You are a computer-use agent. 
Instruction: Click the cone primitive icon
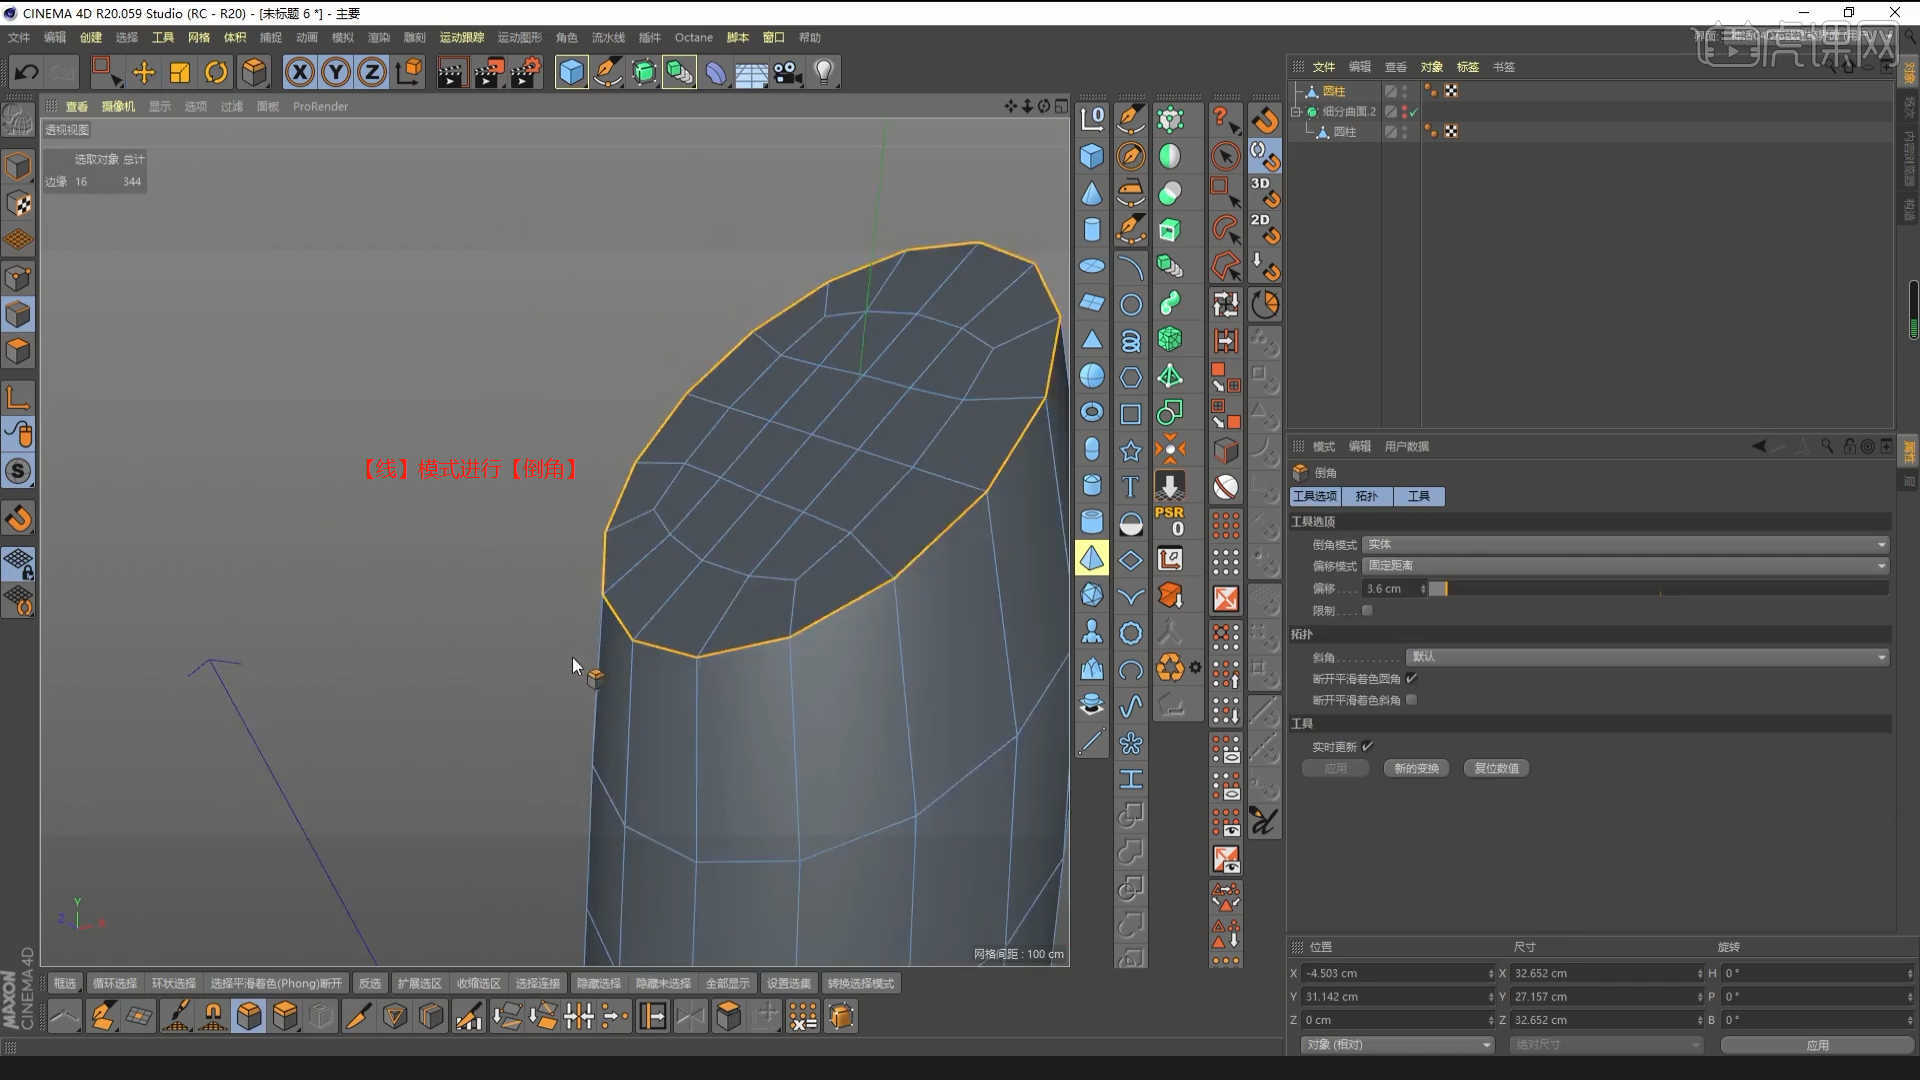tap(1092, 193)
